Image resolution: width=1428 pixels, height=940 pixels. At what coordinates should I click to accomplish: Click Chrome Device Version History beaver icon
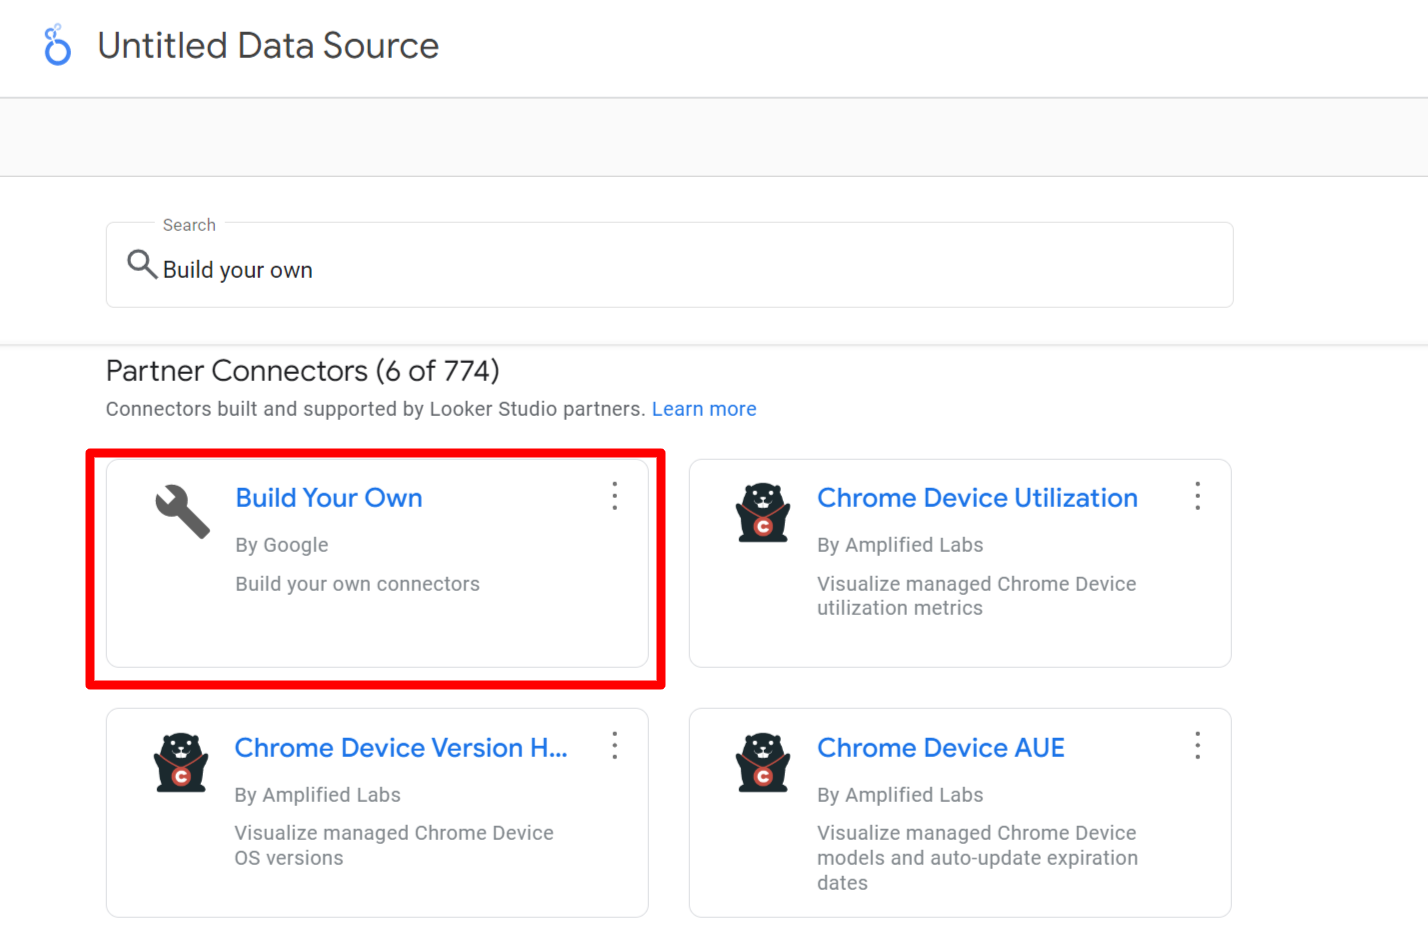181,763
